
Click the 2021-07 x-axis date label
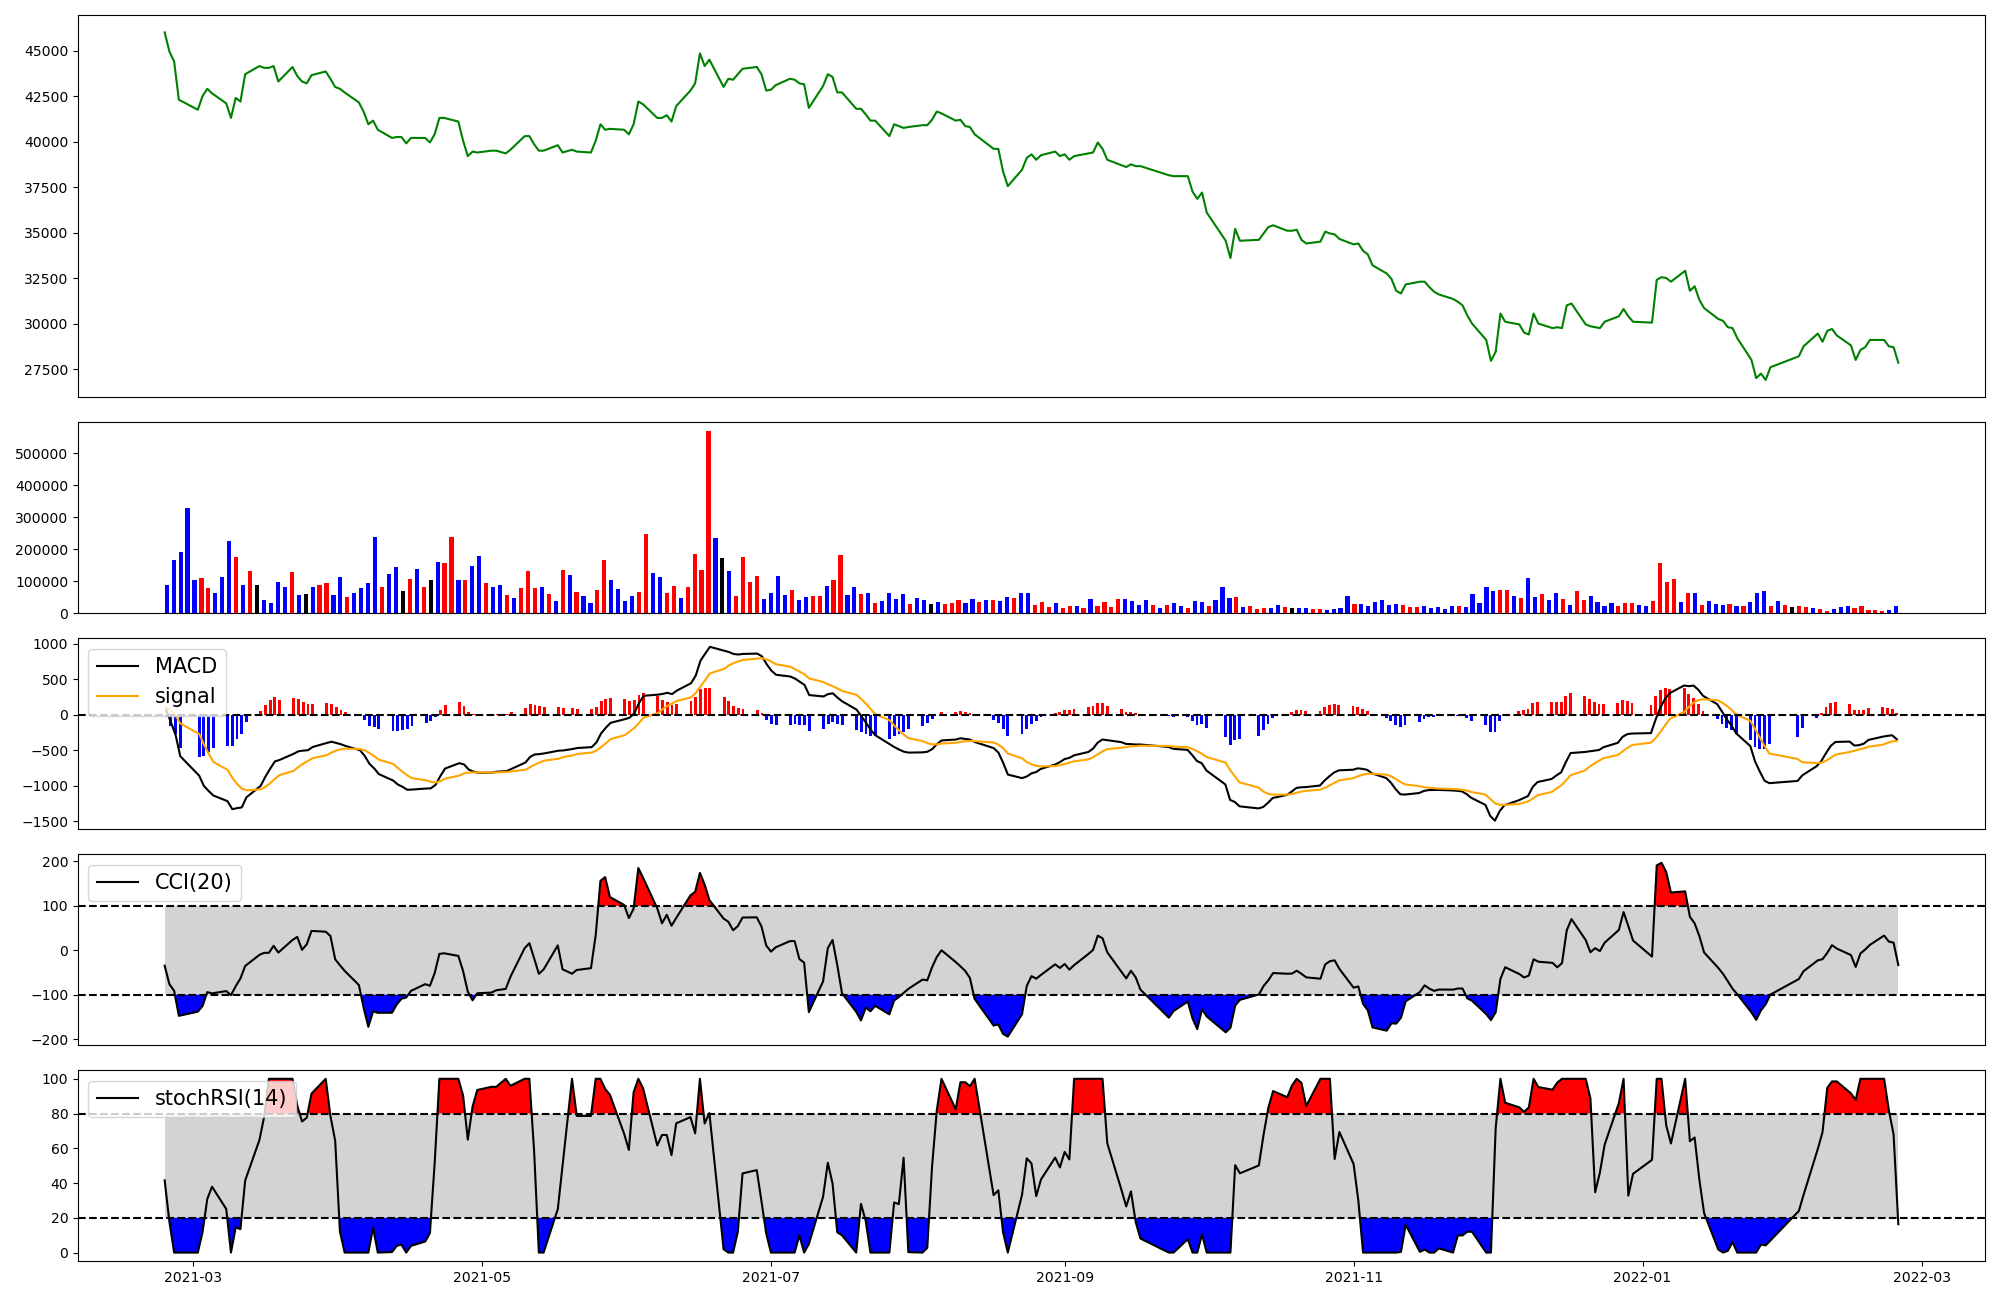pos(771,1276)
